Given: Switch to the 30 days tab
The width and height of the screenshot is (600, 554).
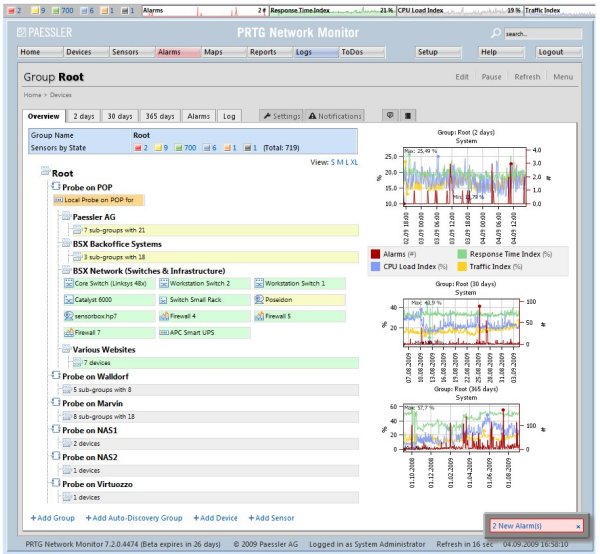Looking at the screenshot, I should (120, 116).
